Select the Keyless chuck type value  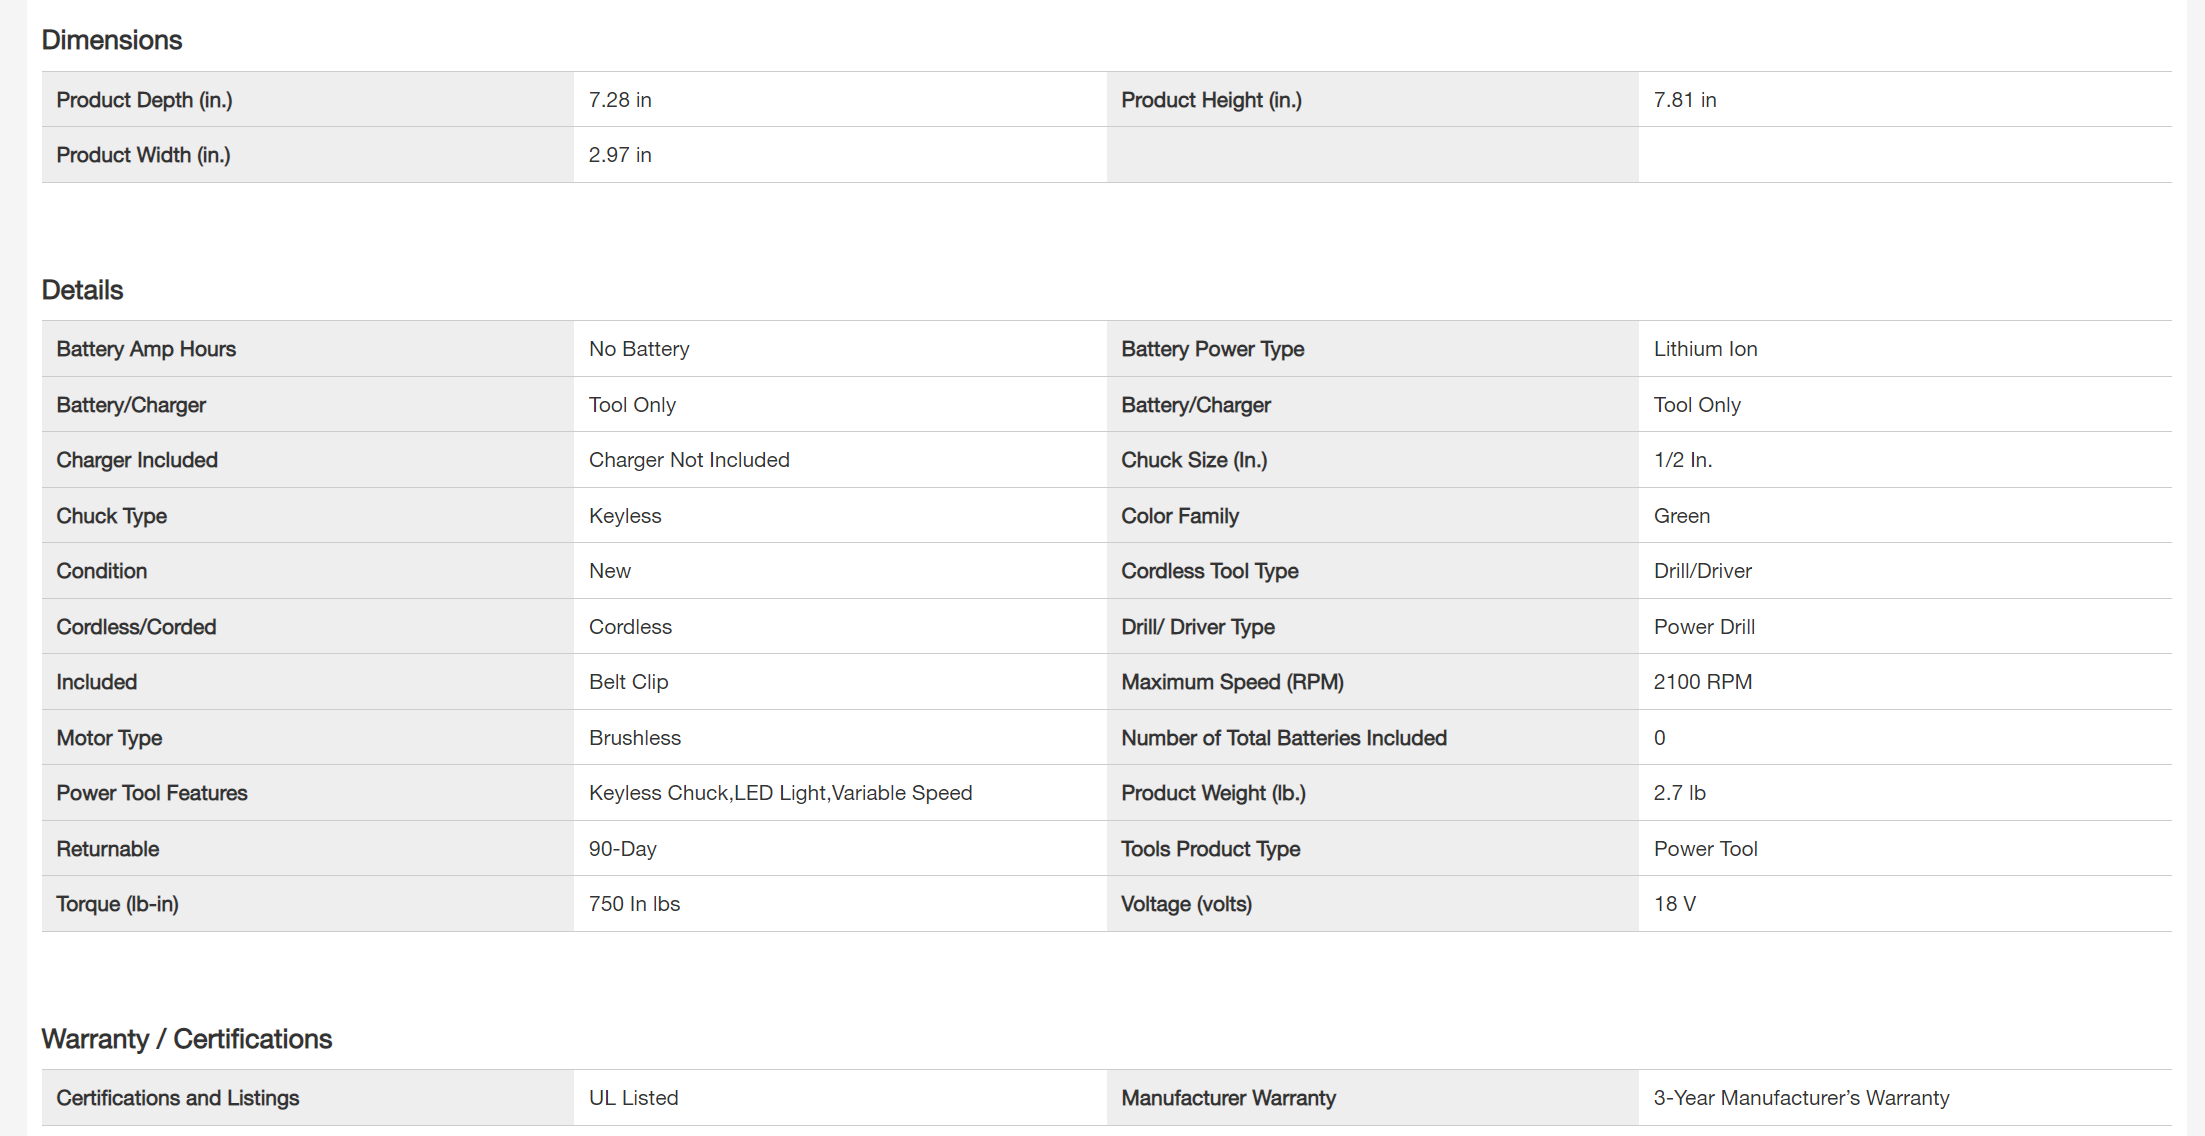coord(625,516)
